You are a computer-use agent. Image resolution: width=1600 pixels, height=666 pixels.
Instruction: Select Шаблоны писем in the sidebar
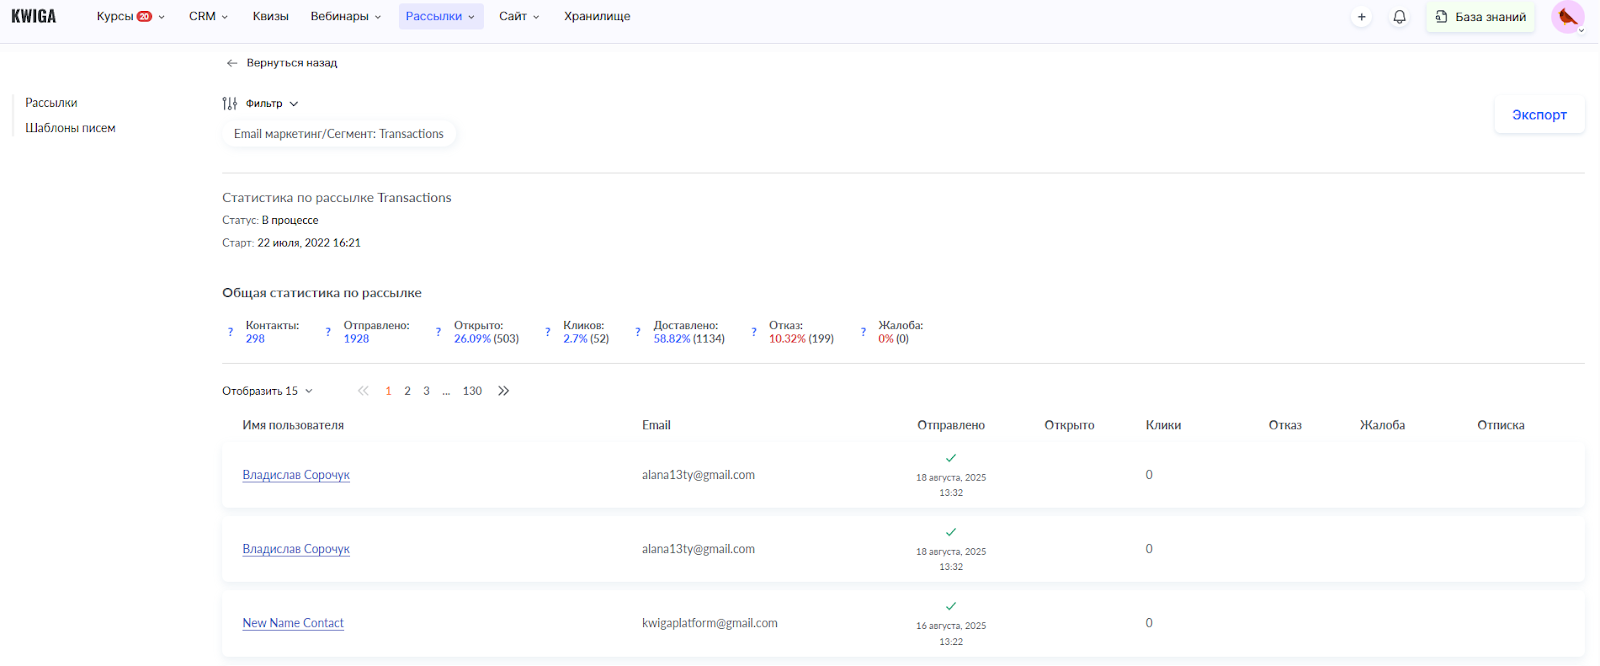[x=70, y=128]
